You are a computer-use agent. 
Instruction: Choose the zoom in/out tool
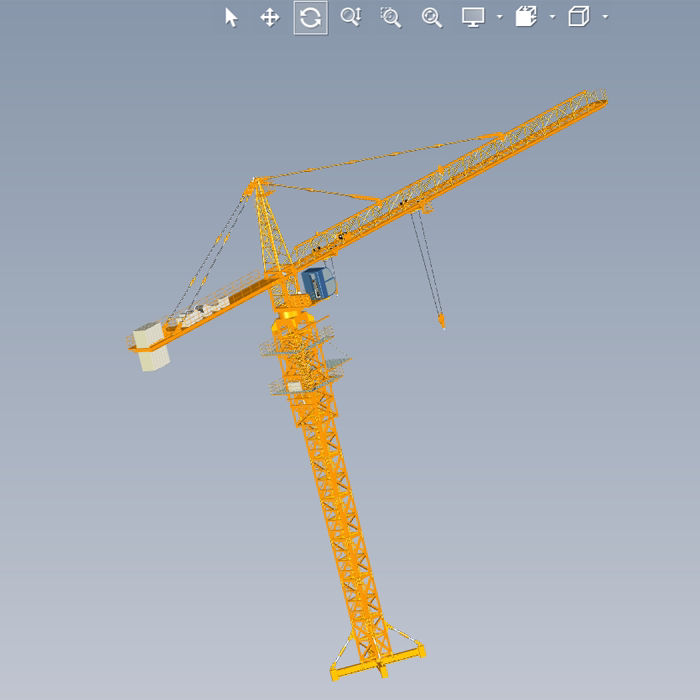point(351,17)
